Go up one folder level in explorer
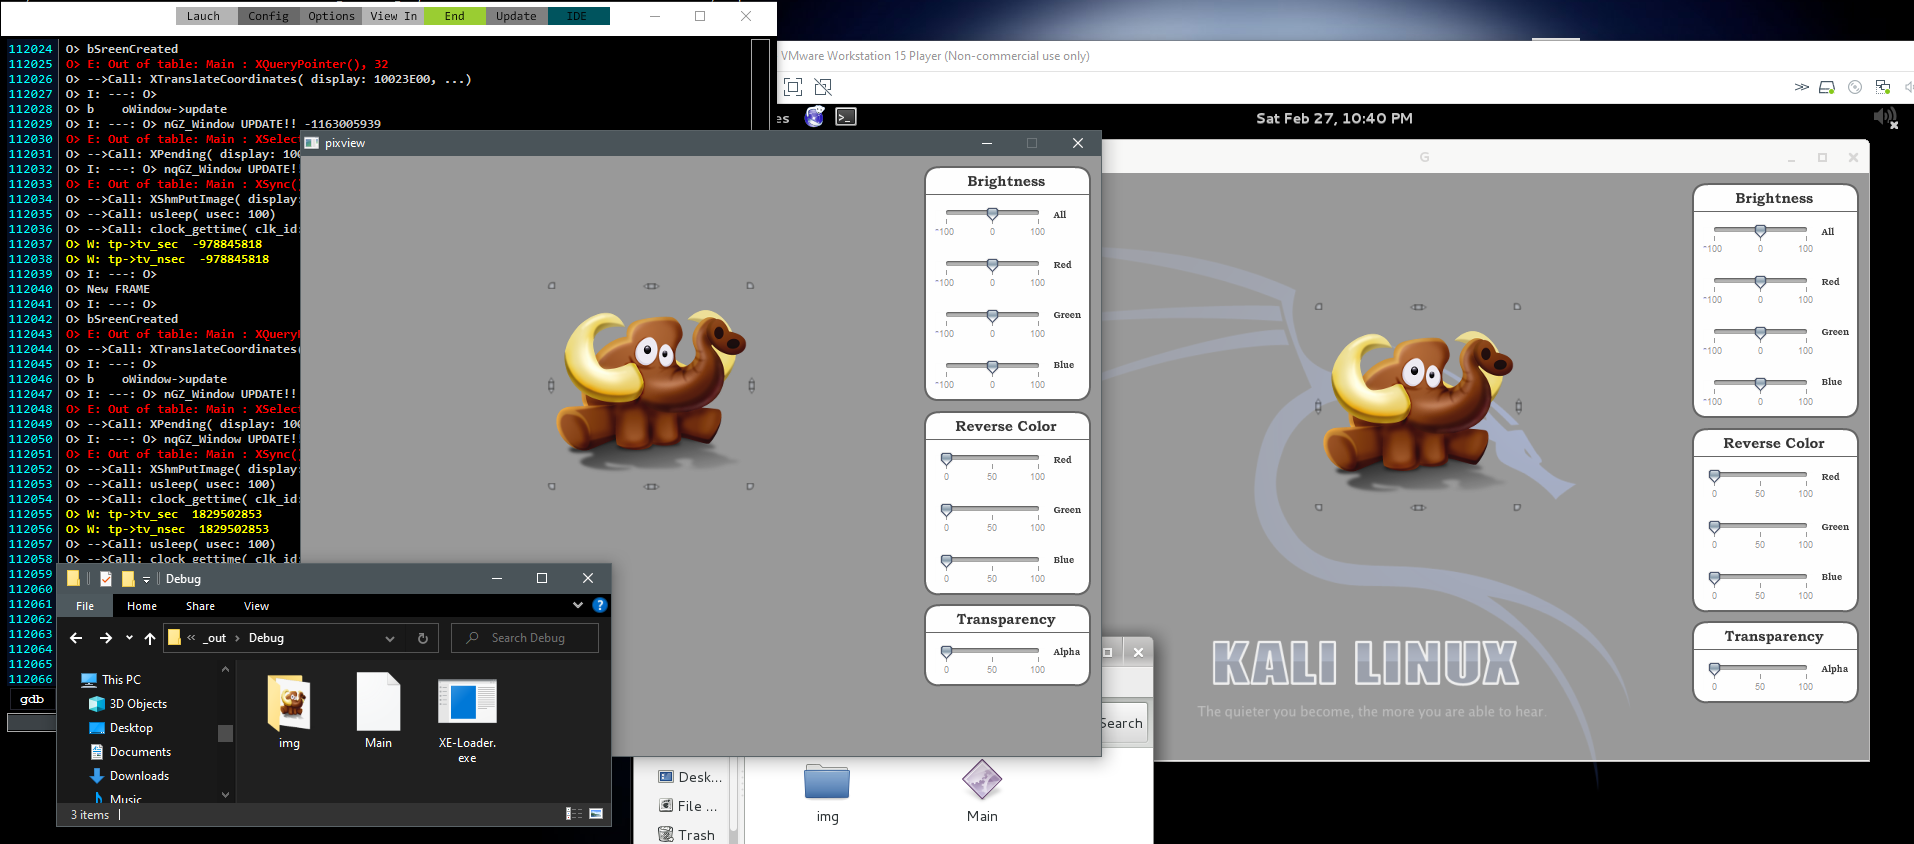 pyautogui.click(x=150, y=638)
